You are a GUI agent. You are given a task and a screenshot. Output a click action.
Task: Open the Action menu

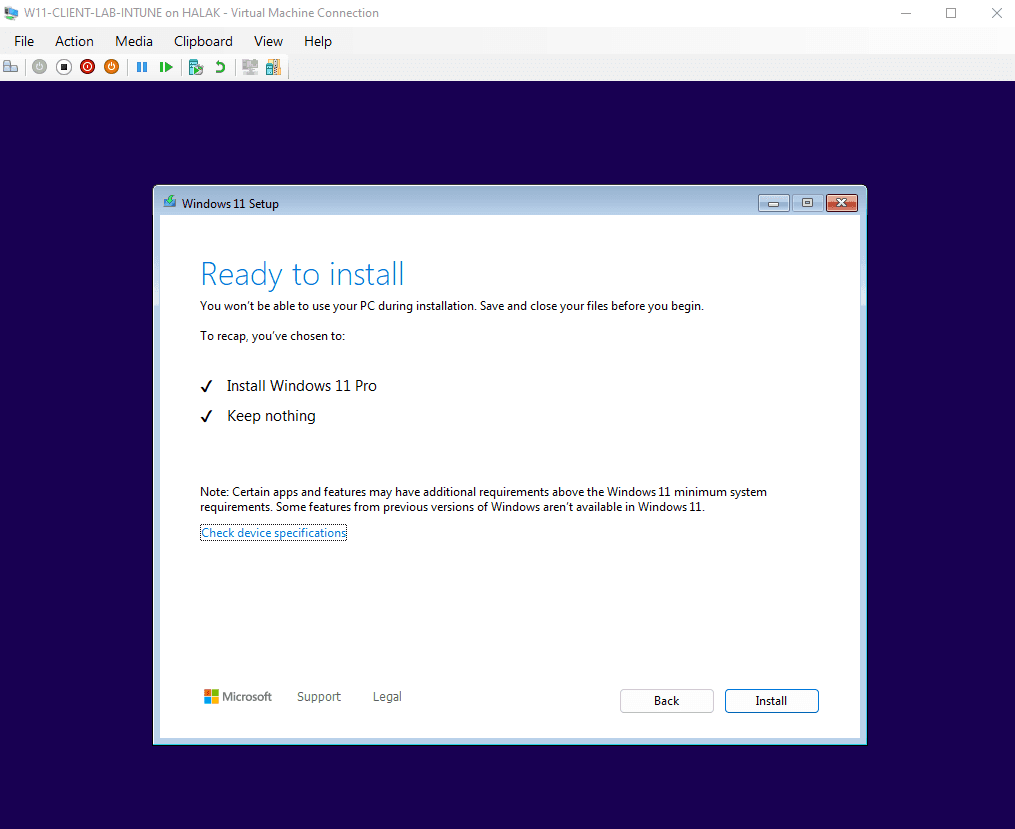[74, 41]
